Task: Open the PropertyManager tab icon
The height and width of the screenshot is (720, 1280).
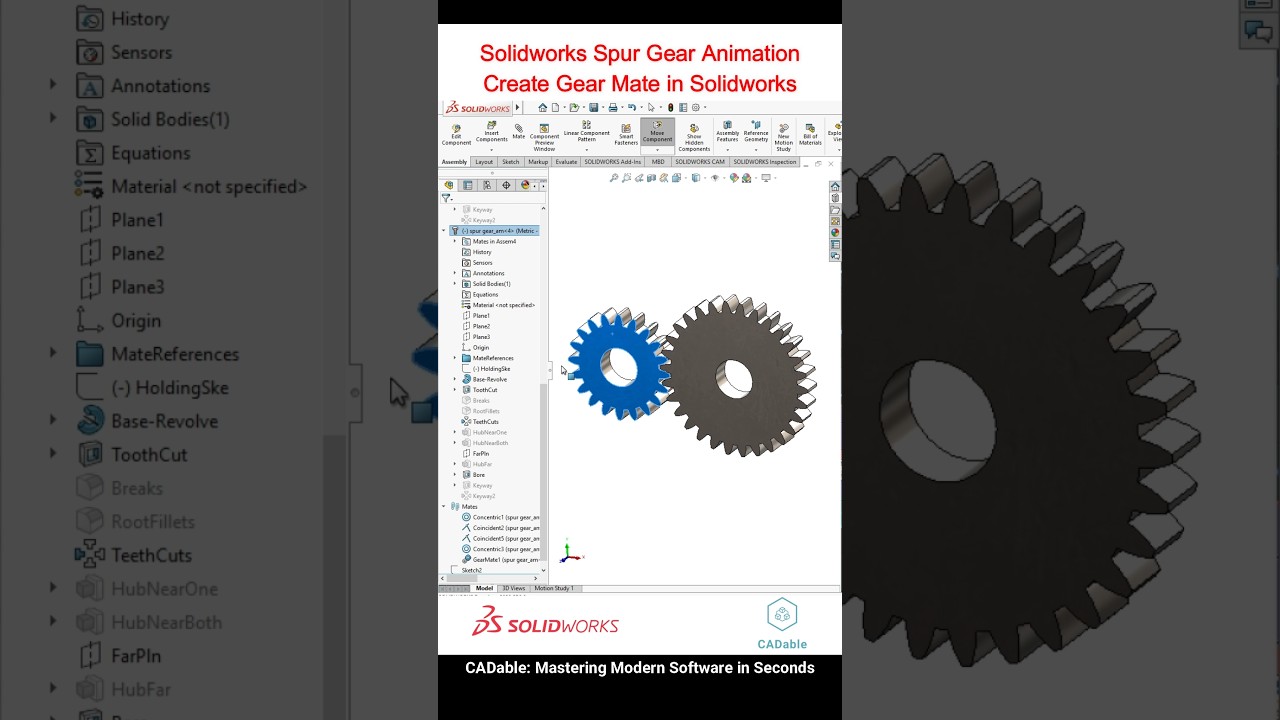Action: point(467,185)
